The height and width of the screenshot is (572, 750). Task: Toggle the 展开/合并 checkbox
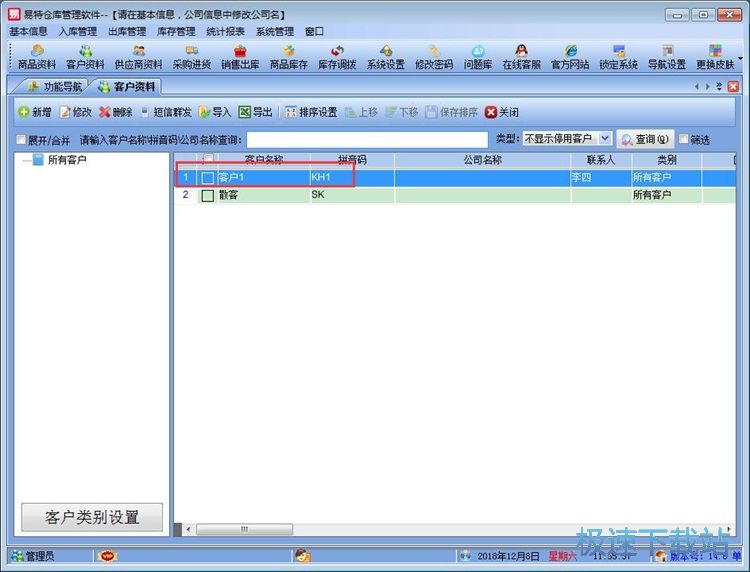pos(21,139)
